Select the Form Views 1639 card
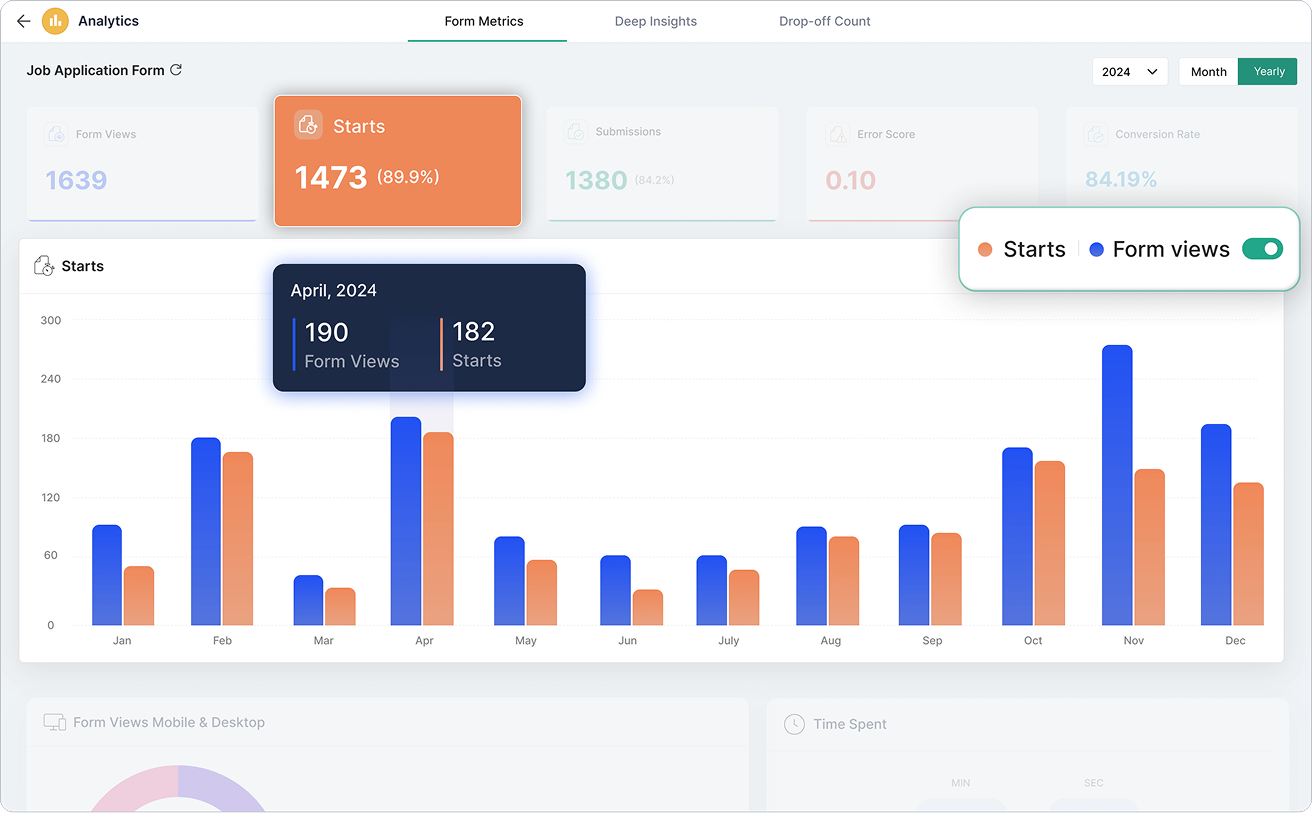1312x813 pixels. tap(142, 164)
